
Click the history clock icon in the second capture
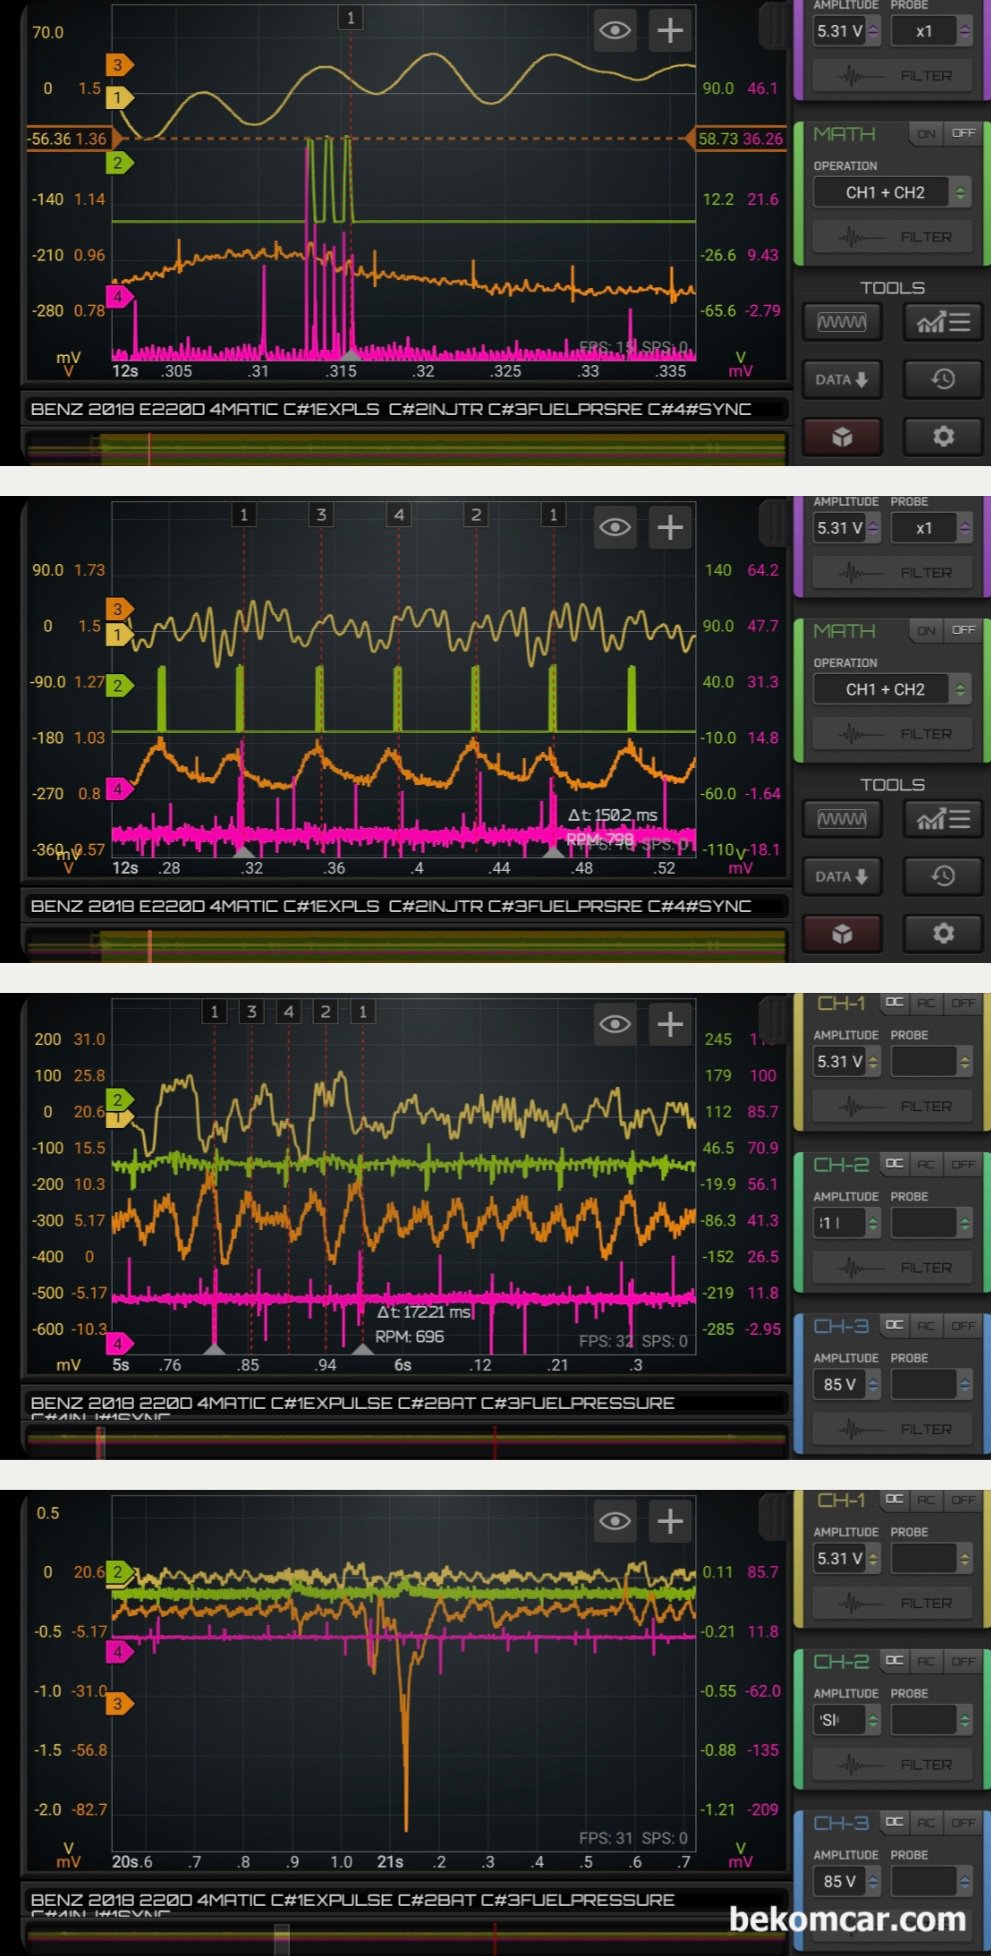[943, 876]
